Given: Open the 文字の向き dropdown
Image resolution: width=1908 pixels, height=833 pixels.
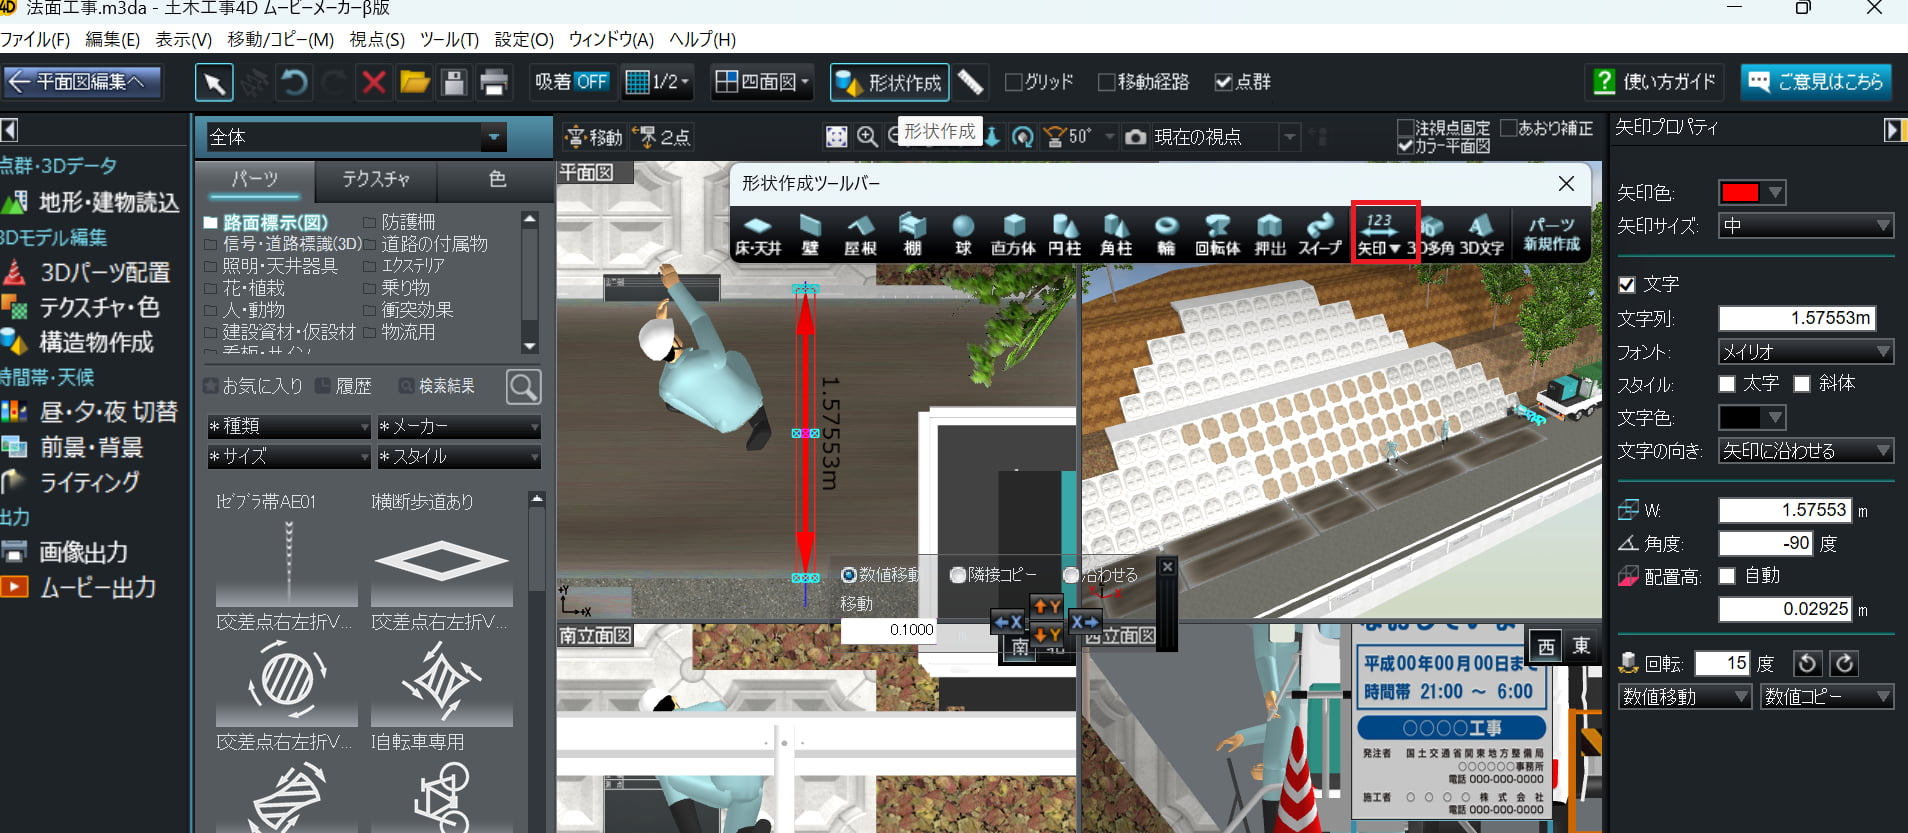Looking at the screenshot, I should pos(1805,451).
